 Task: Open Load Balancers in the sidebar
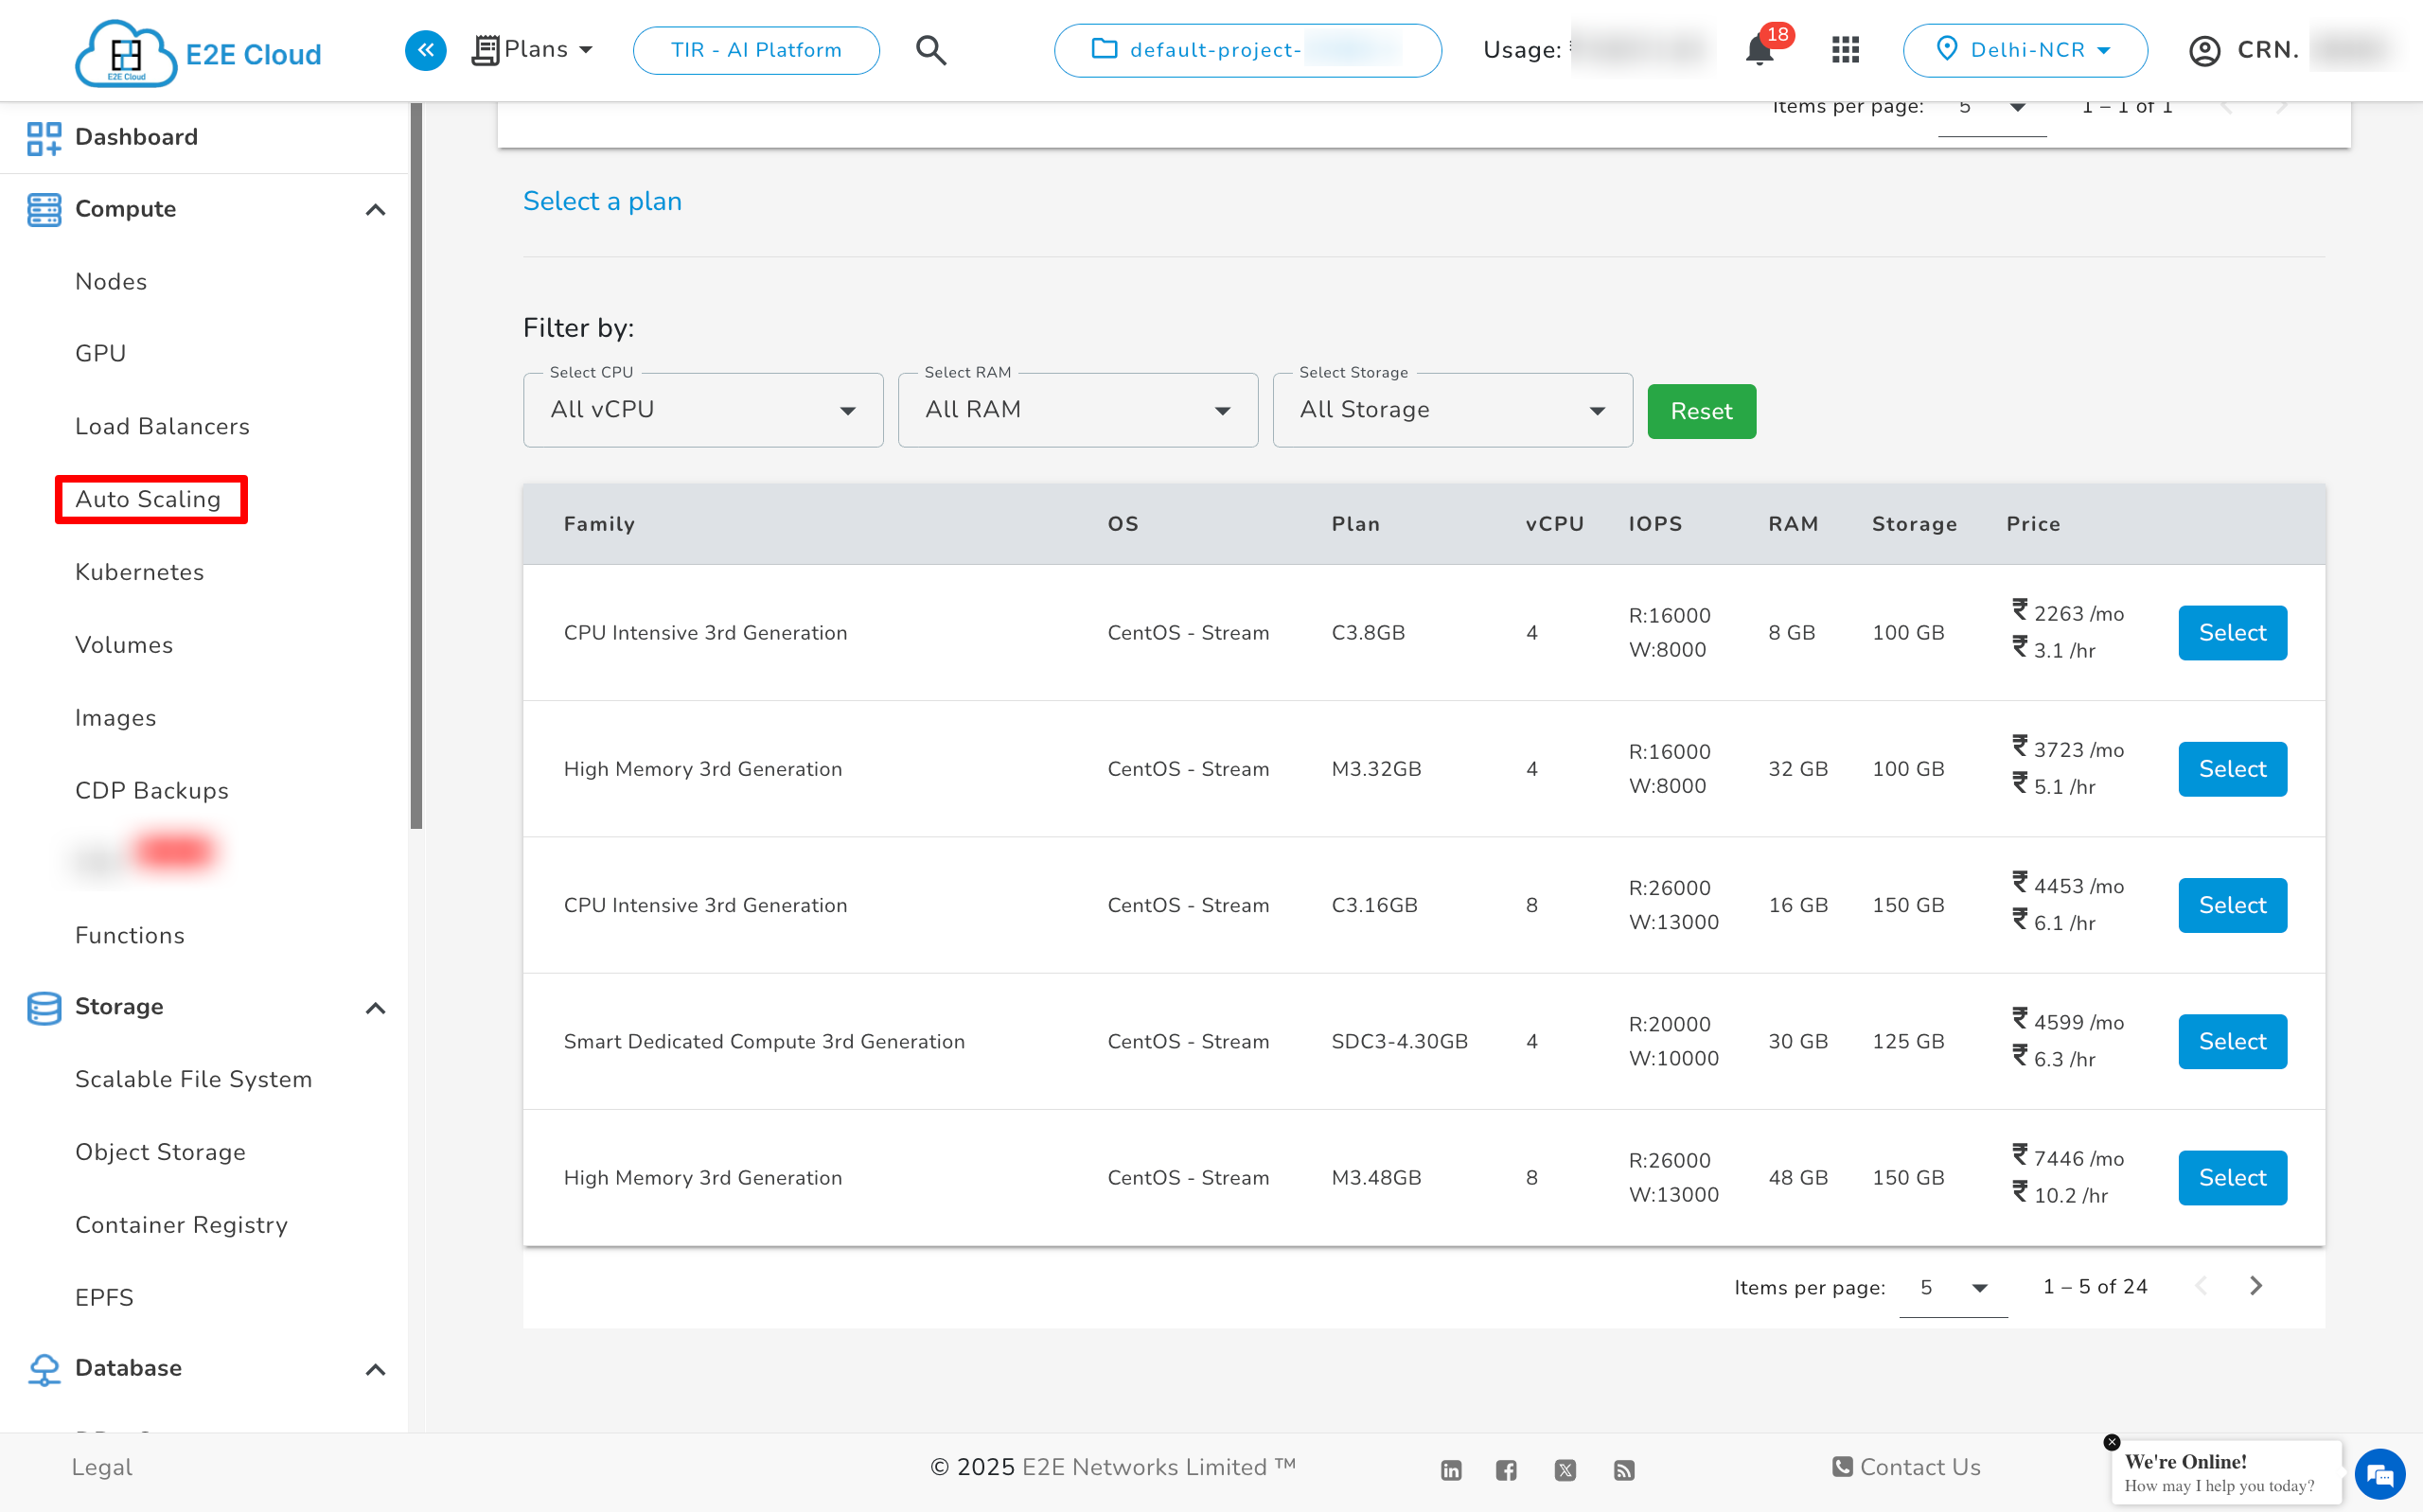click(x=163, y=427)
